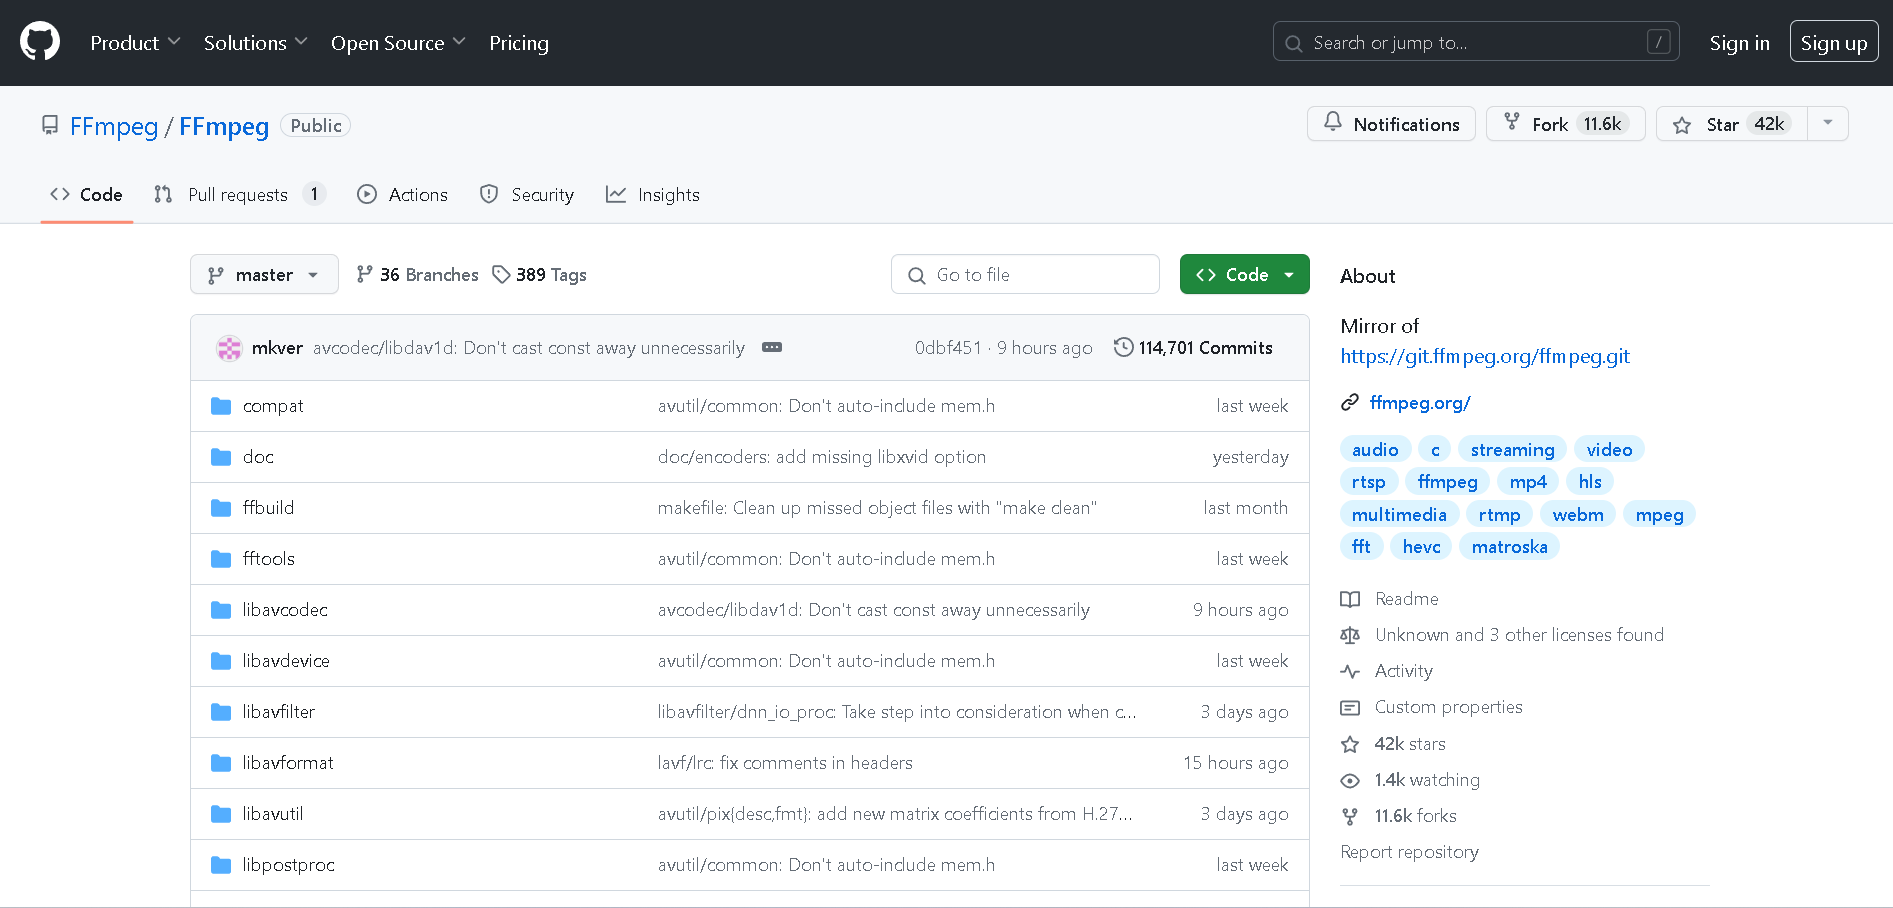The width and height of the screenshot is (1893, 908).
Task: Click the Star icon for the repository
Action: [1682, 125]
